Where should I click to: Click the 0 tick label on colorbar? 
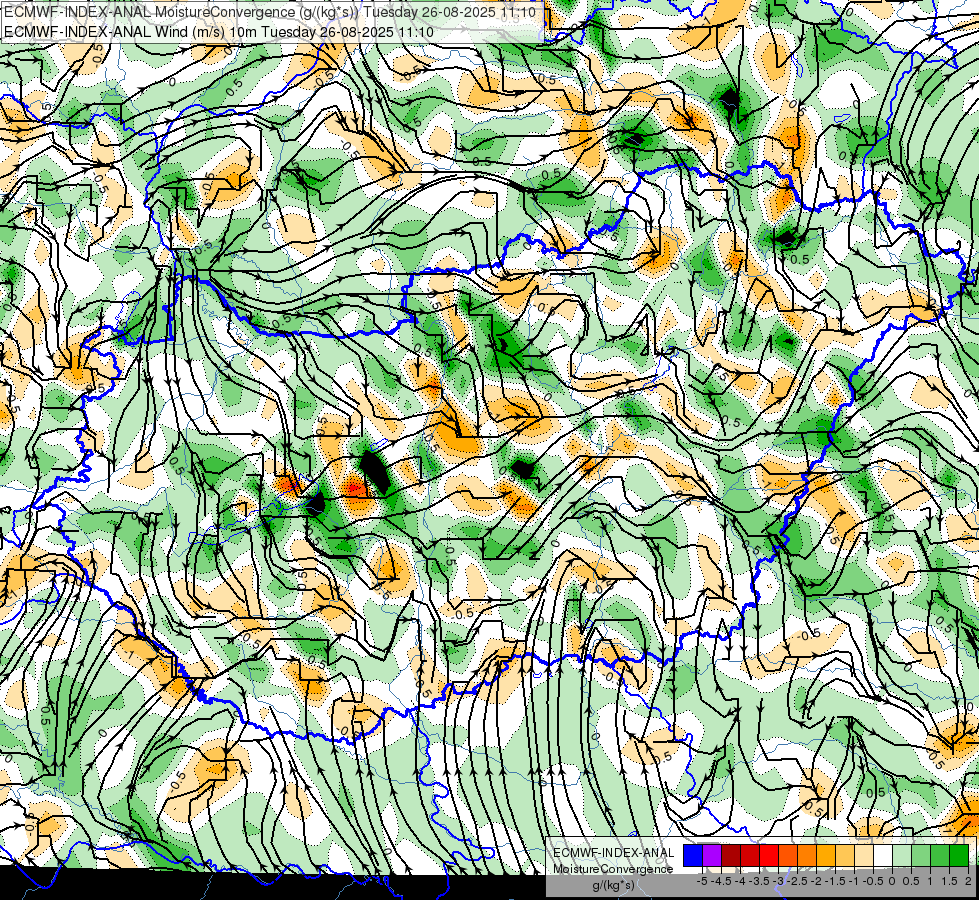(x=892, y=881)
